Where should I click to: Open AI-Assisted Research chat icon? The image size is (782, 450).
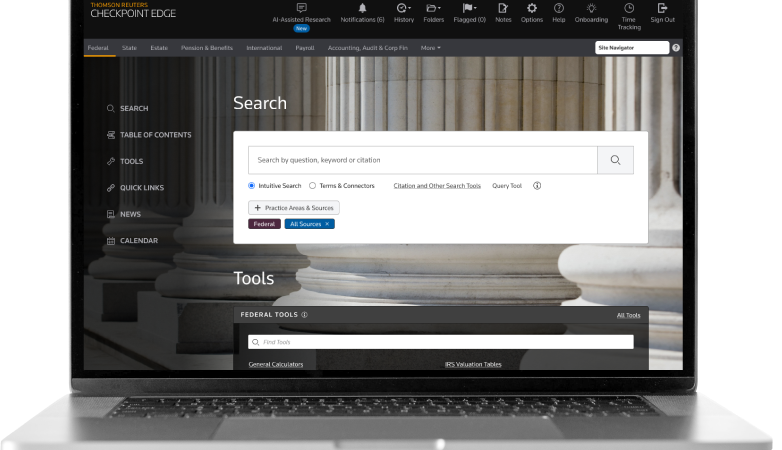click(301, 8)
